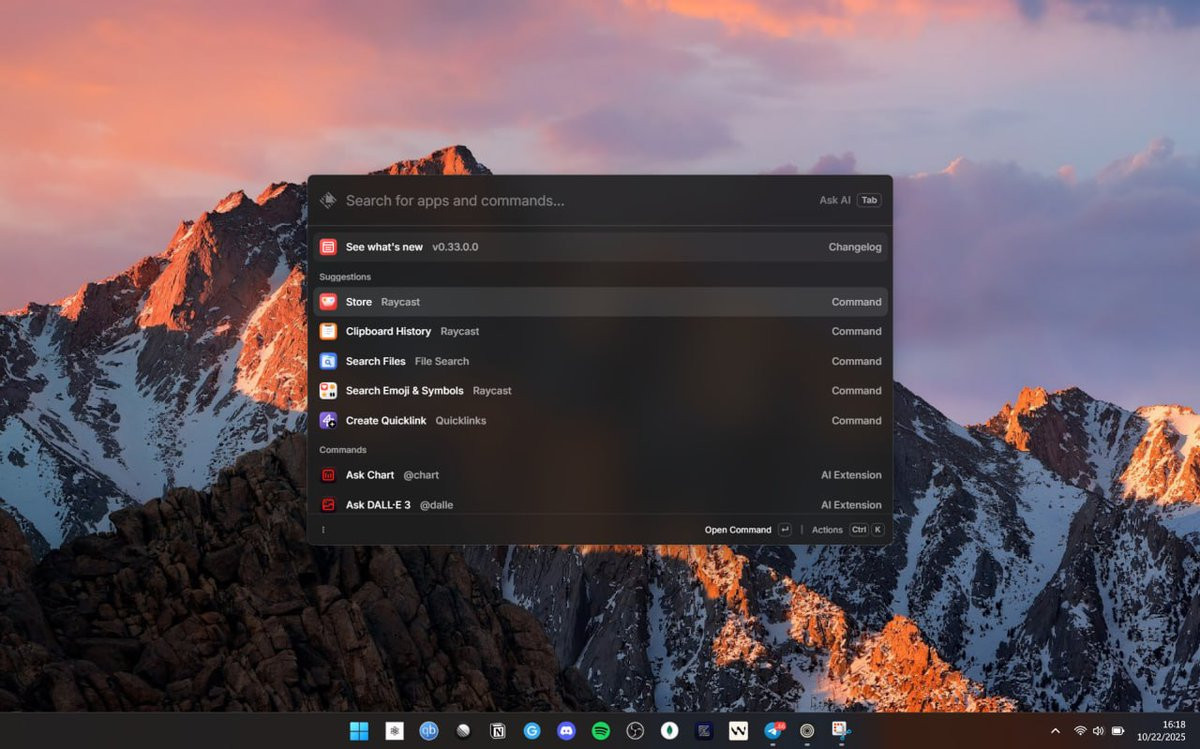The height and width of the screenshot is (749, 1200).
Task: Choose the Create Quicklink command
Action: click(x=600, y=421)
